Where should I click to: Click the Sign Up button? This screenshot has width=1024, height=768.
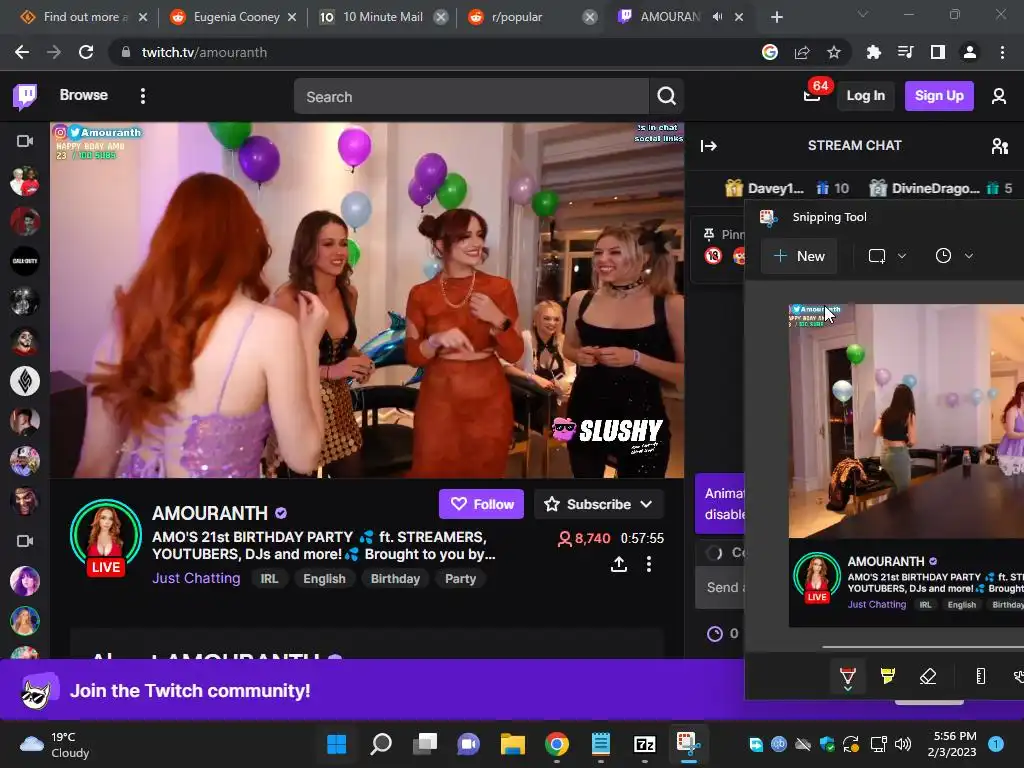[939, 96]
